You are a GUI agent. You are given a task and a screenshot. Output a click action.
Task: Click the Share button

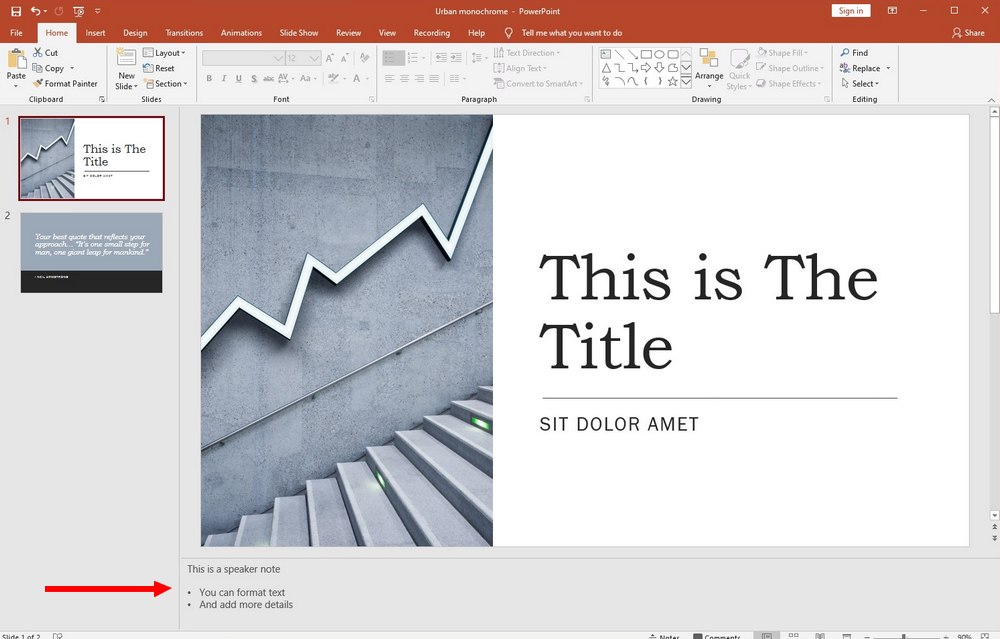point(968,33)
